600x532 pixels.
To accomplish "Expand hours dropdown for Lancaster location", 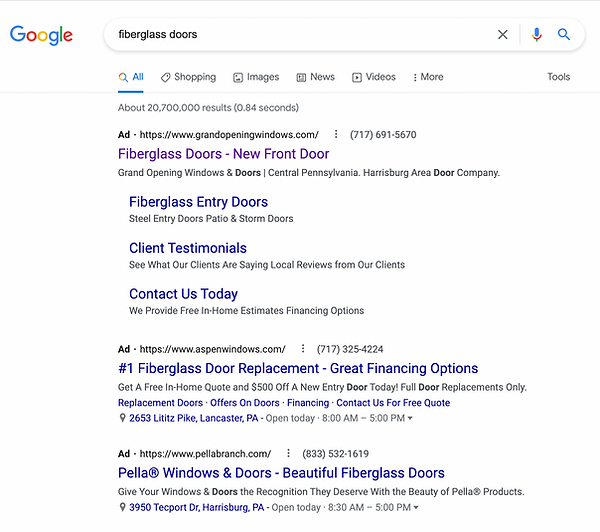I will [x=410, y=418].
